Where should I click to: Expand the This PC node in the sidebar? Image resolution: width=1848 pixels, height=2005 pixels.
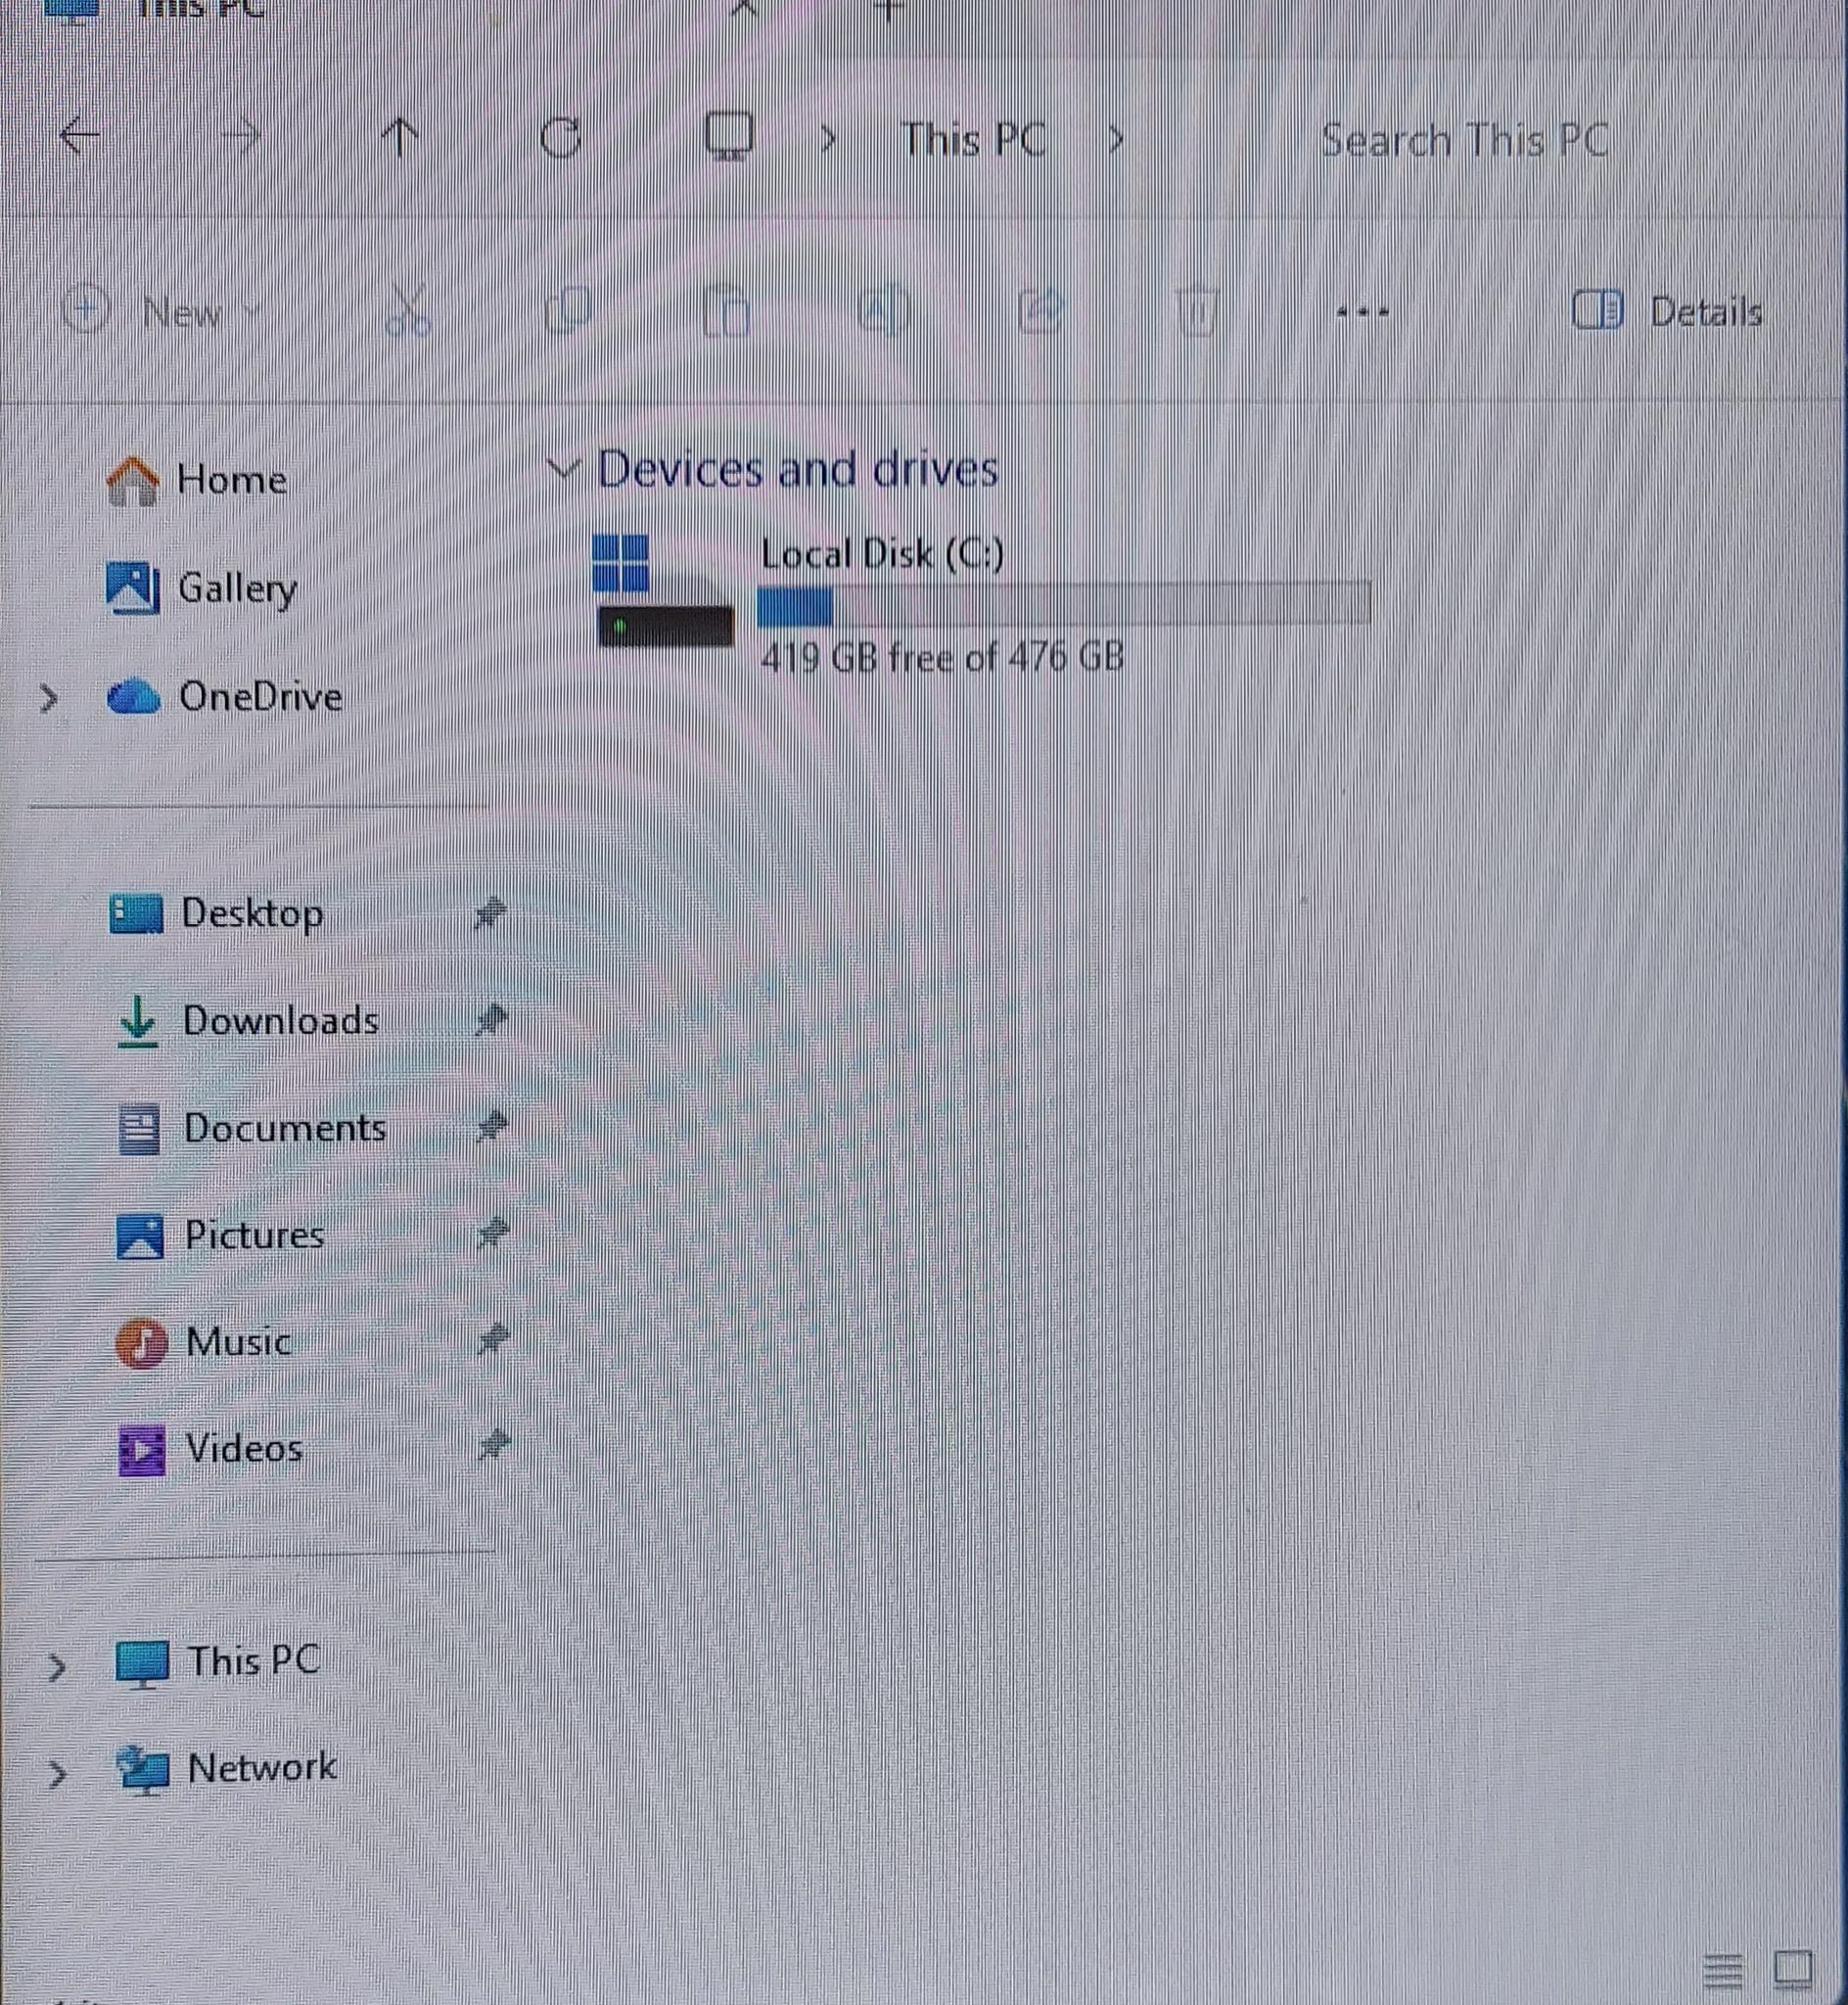coord(57,1667)
